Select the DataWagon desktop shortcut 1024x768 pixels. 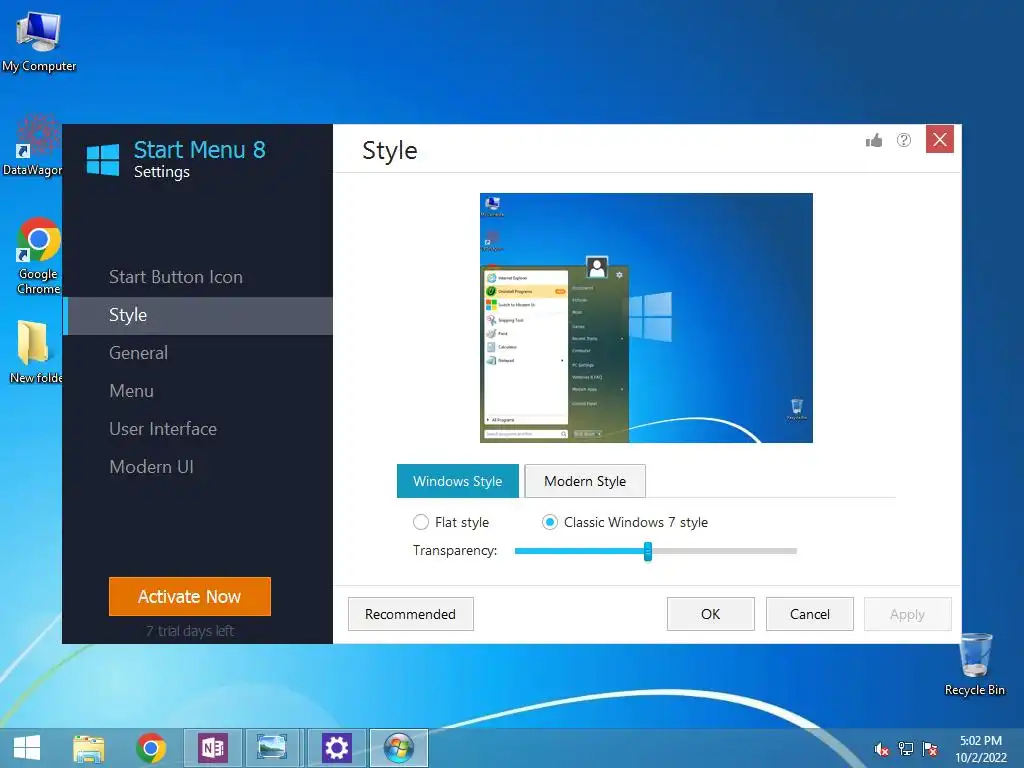coord(33,147)
